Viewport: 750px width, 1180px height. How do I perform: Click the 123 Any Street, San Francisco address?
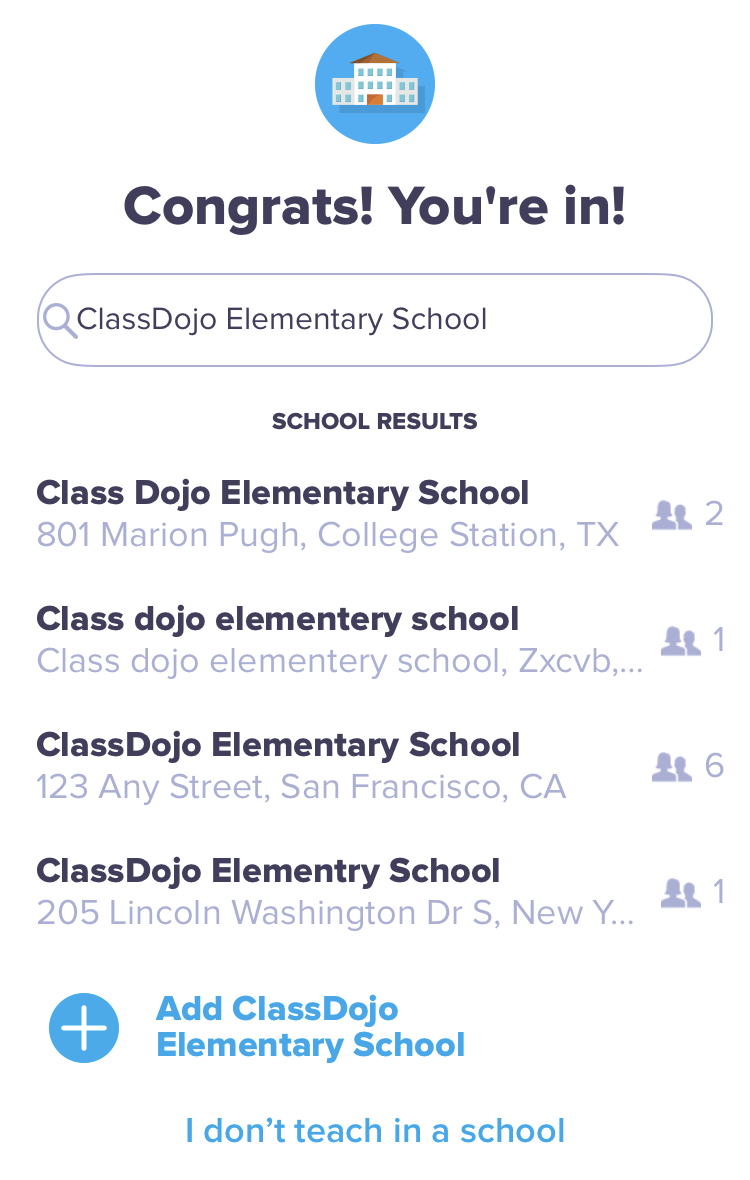pos(301,787)
